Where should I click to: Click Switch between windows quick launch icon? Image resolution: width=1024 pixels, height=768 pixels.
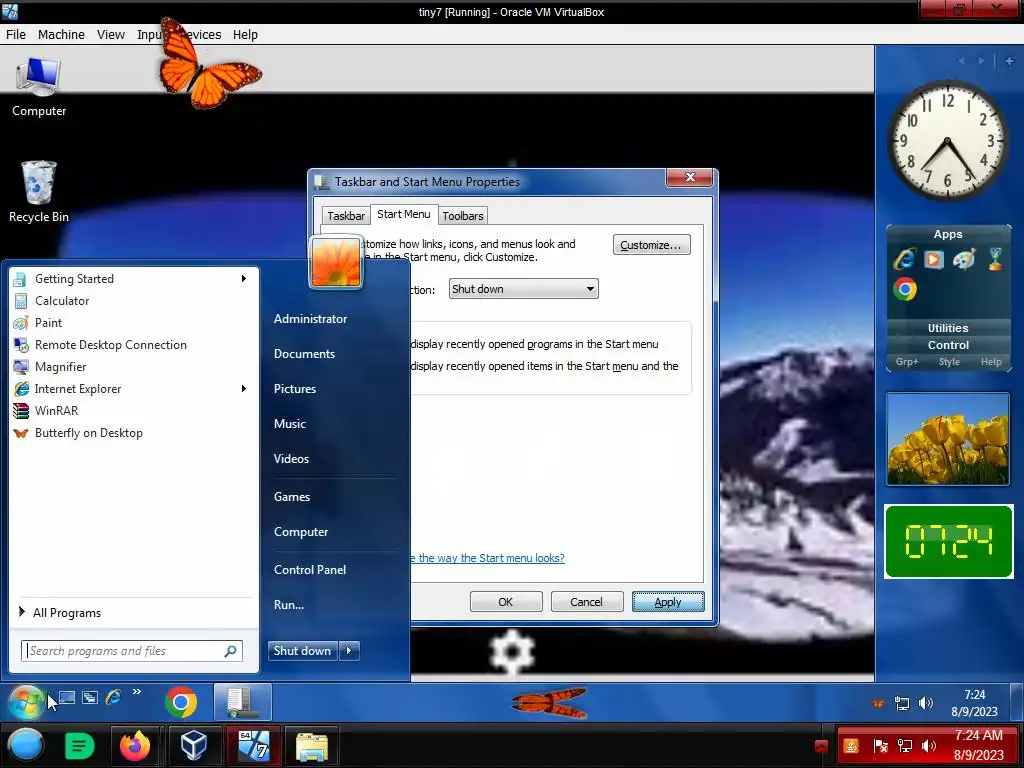click(x=90, y=697)
